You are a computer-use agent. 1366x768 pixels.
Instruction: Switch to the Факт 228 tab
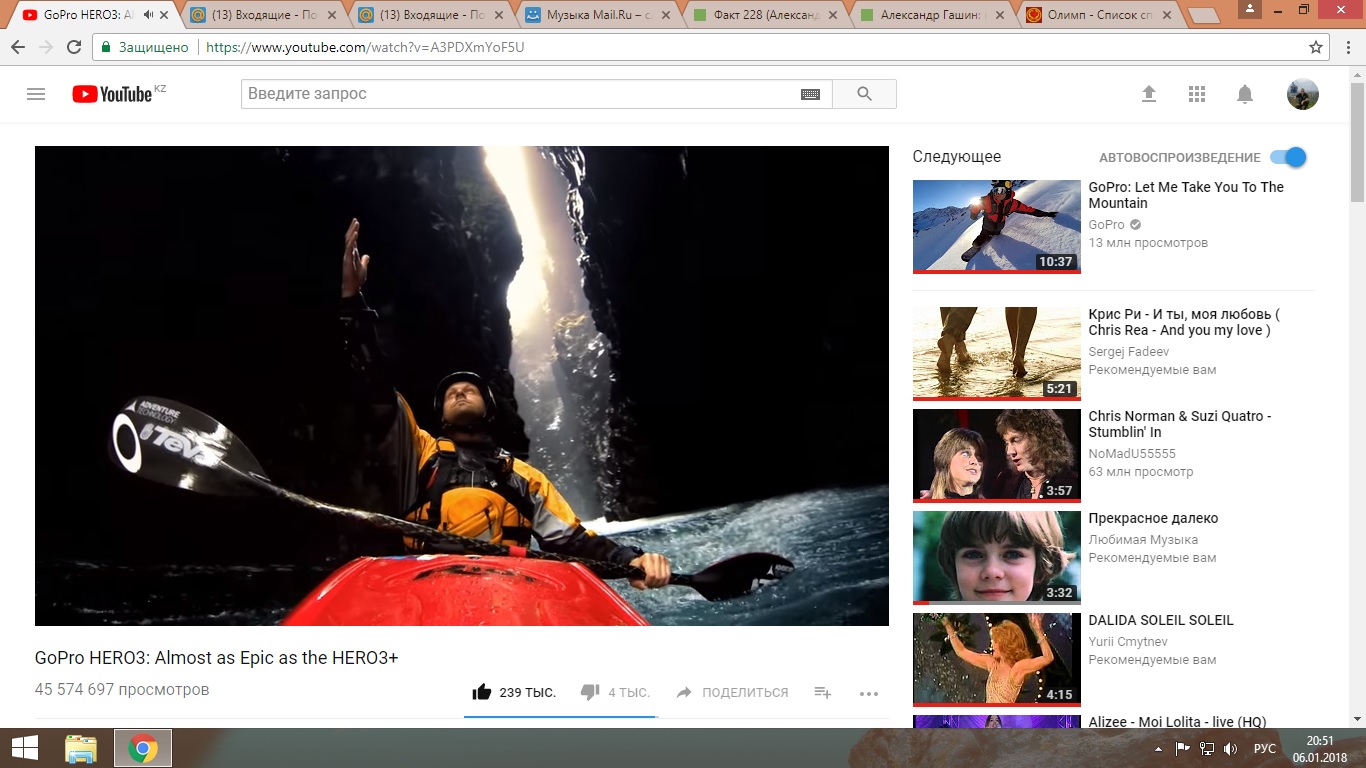[765, 15]
